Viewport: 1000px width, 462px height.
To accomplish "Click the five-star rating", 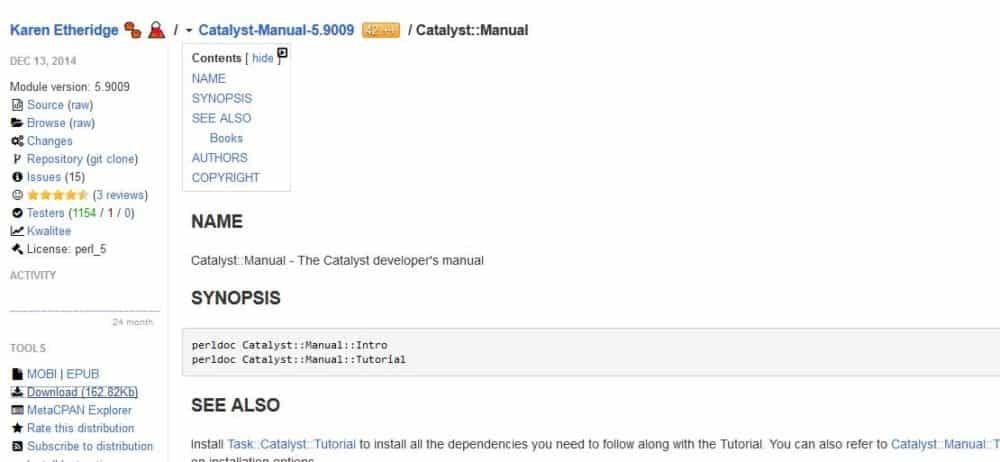I will pyautogui.click(x=58, y=195).
